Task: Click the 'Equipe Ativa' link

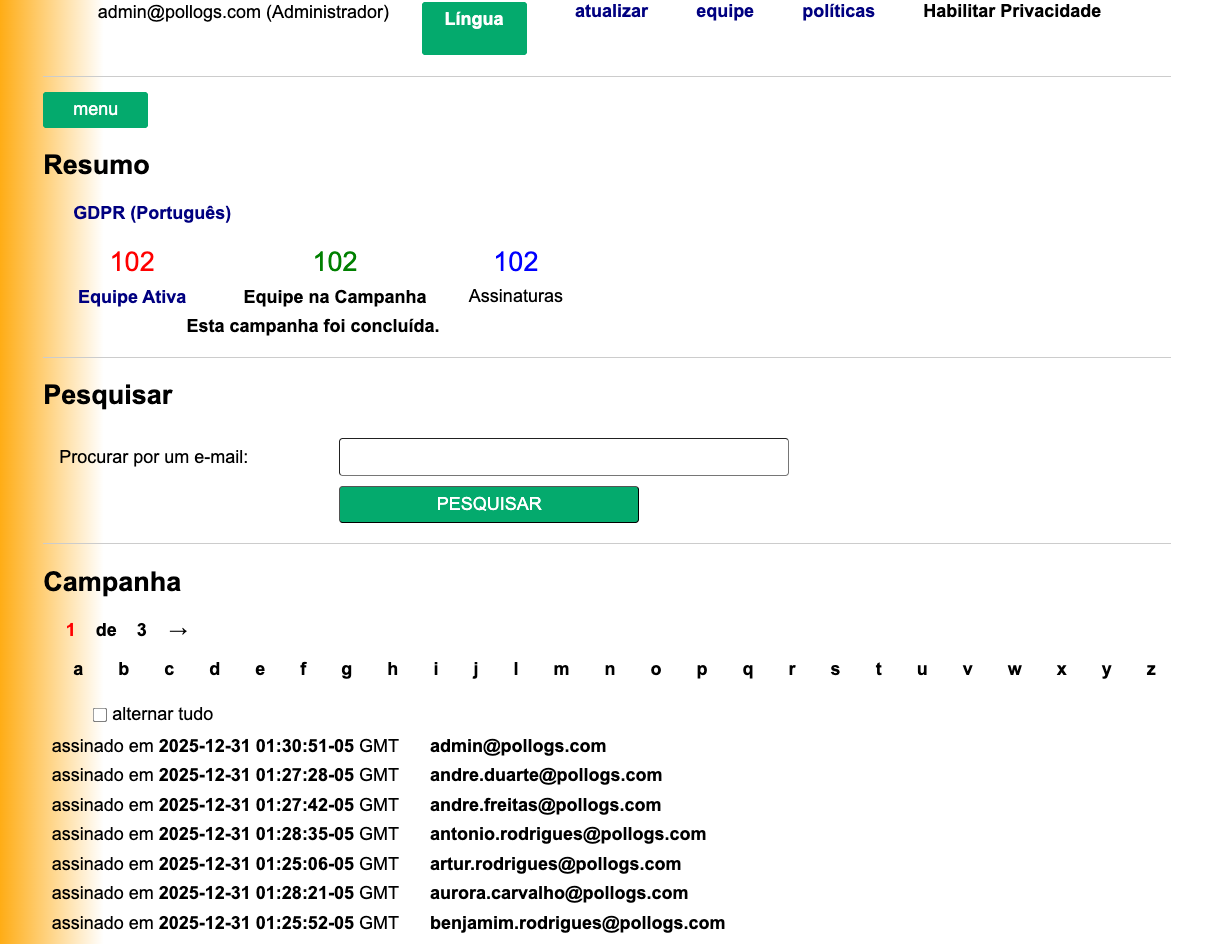Action: tap(132, 297)
